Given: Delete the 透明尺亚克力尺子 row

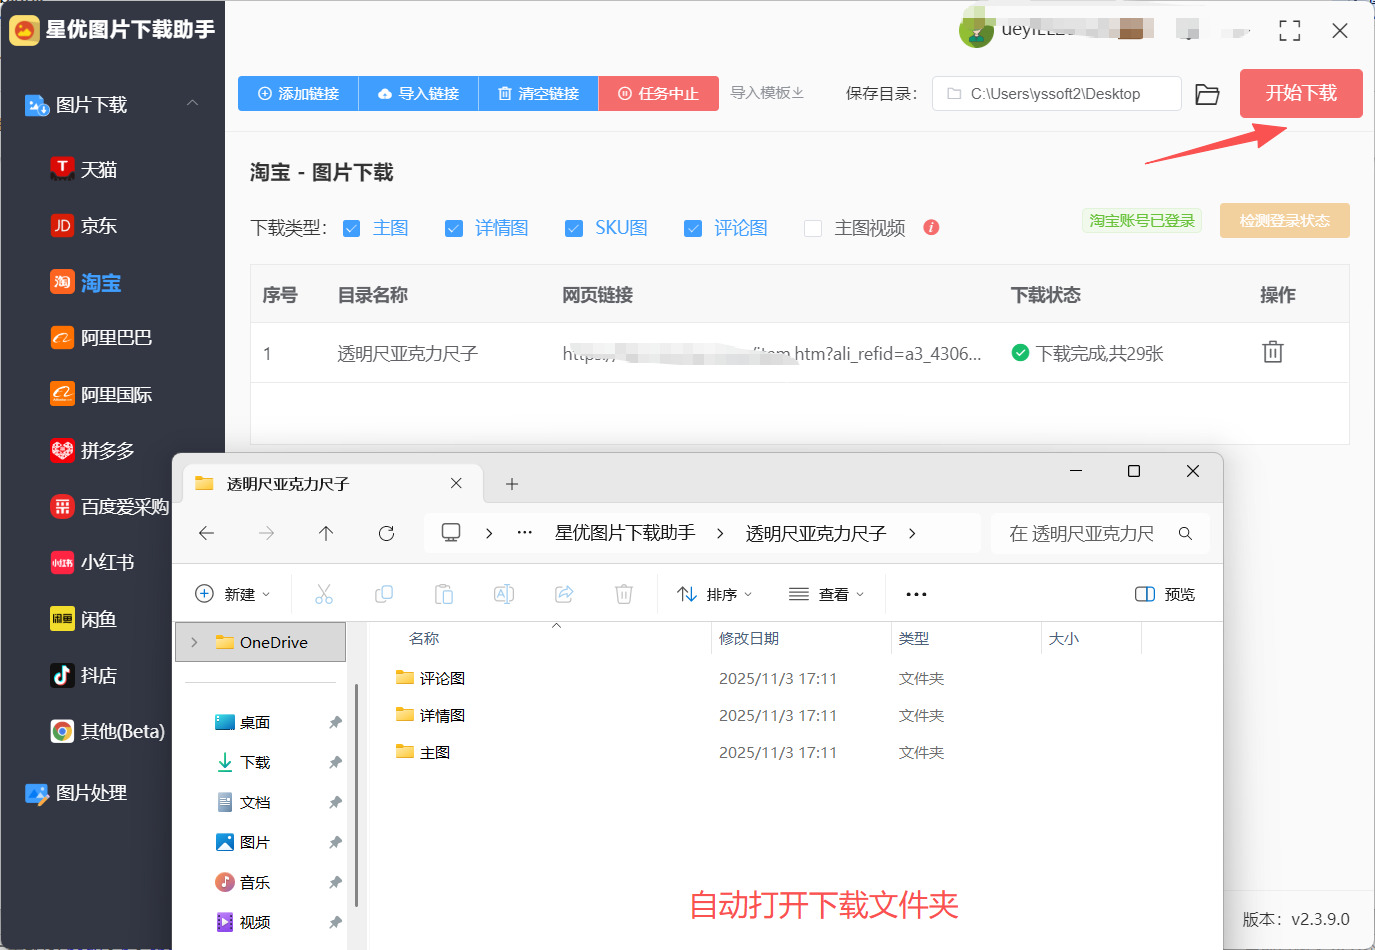Looking at the screenshot, I should click(x=1273, y=352).
